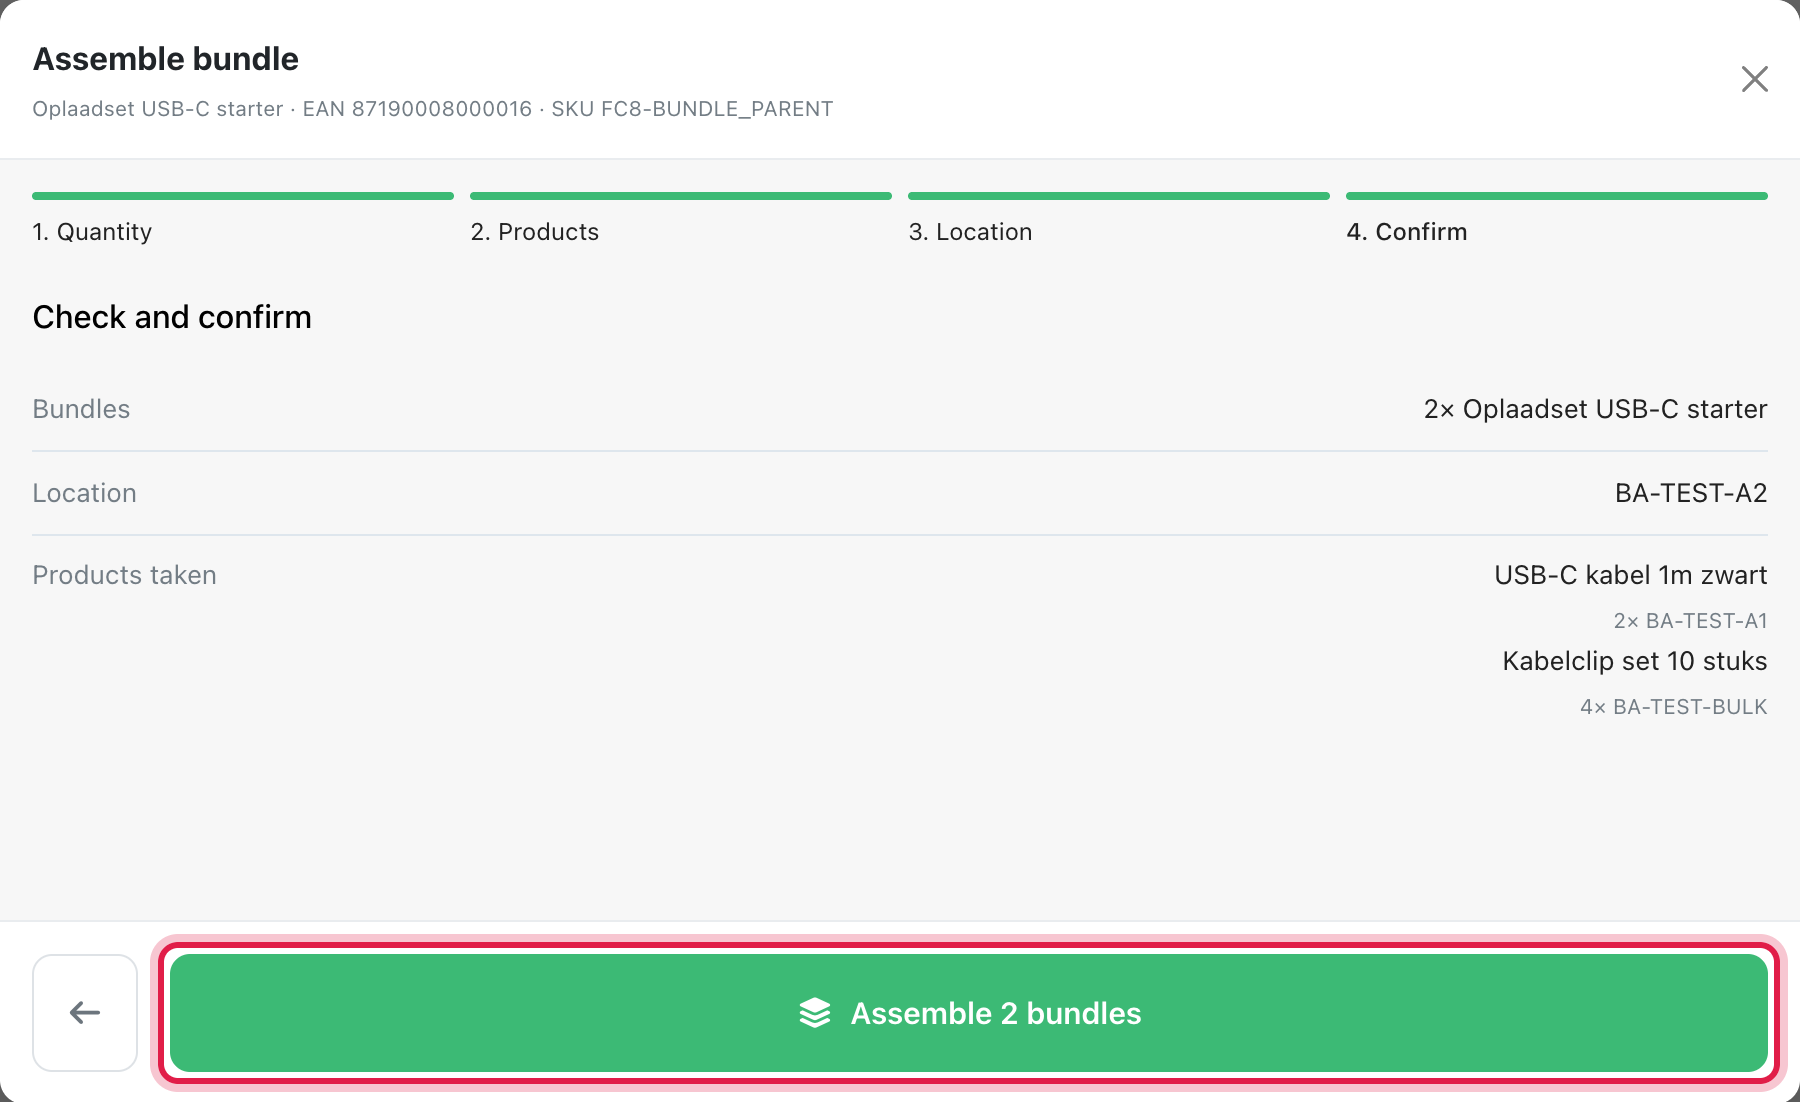Select step 4. Confirm
The image size is (1800, 1102).
point(1406,232)
